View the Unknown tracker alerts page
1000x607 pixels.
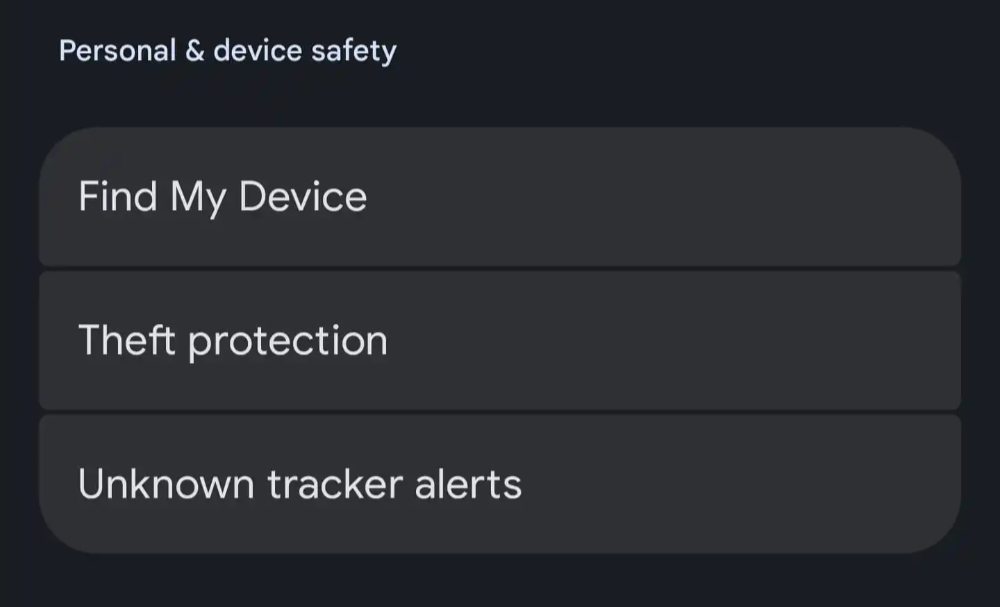click(500, 484)
